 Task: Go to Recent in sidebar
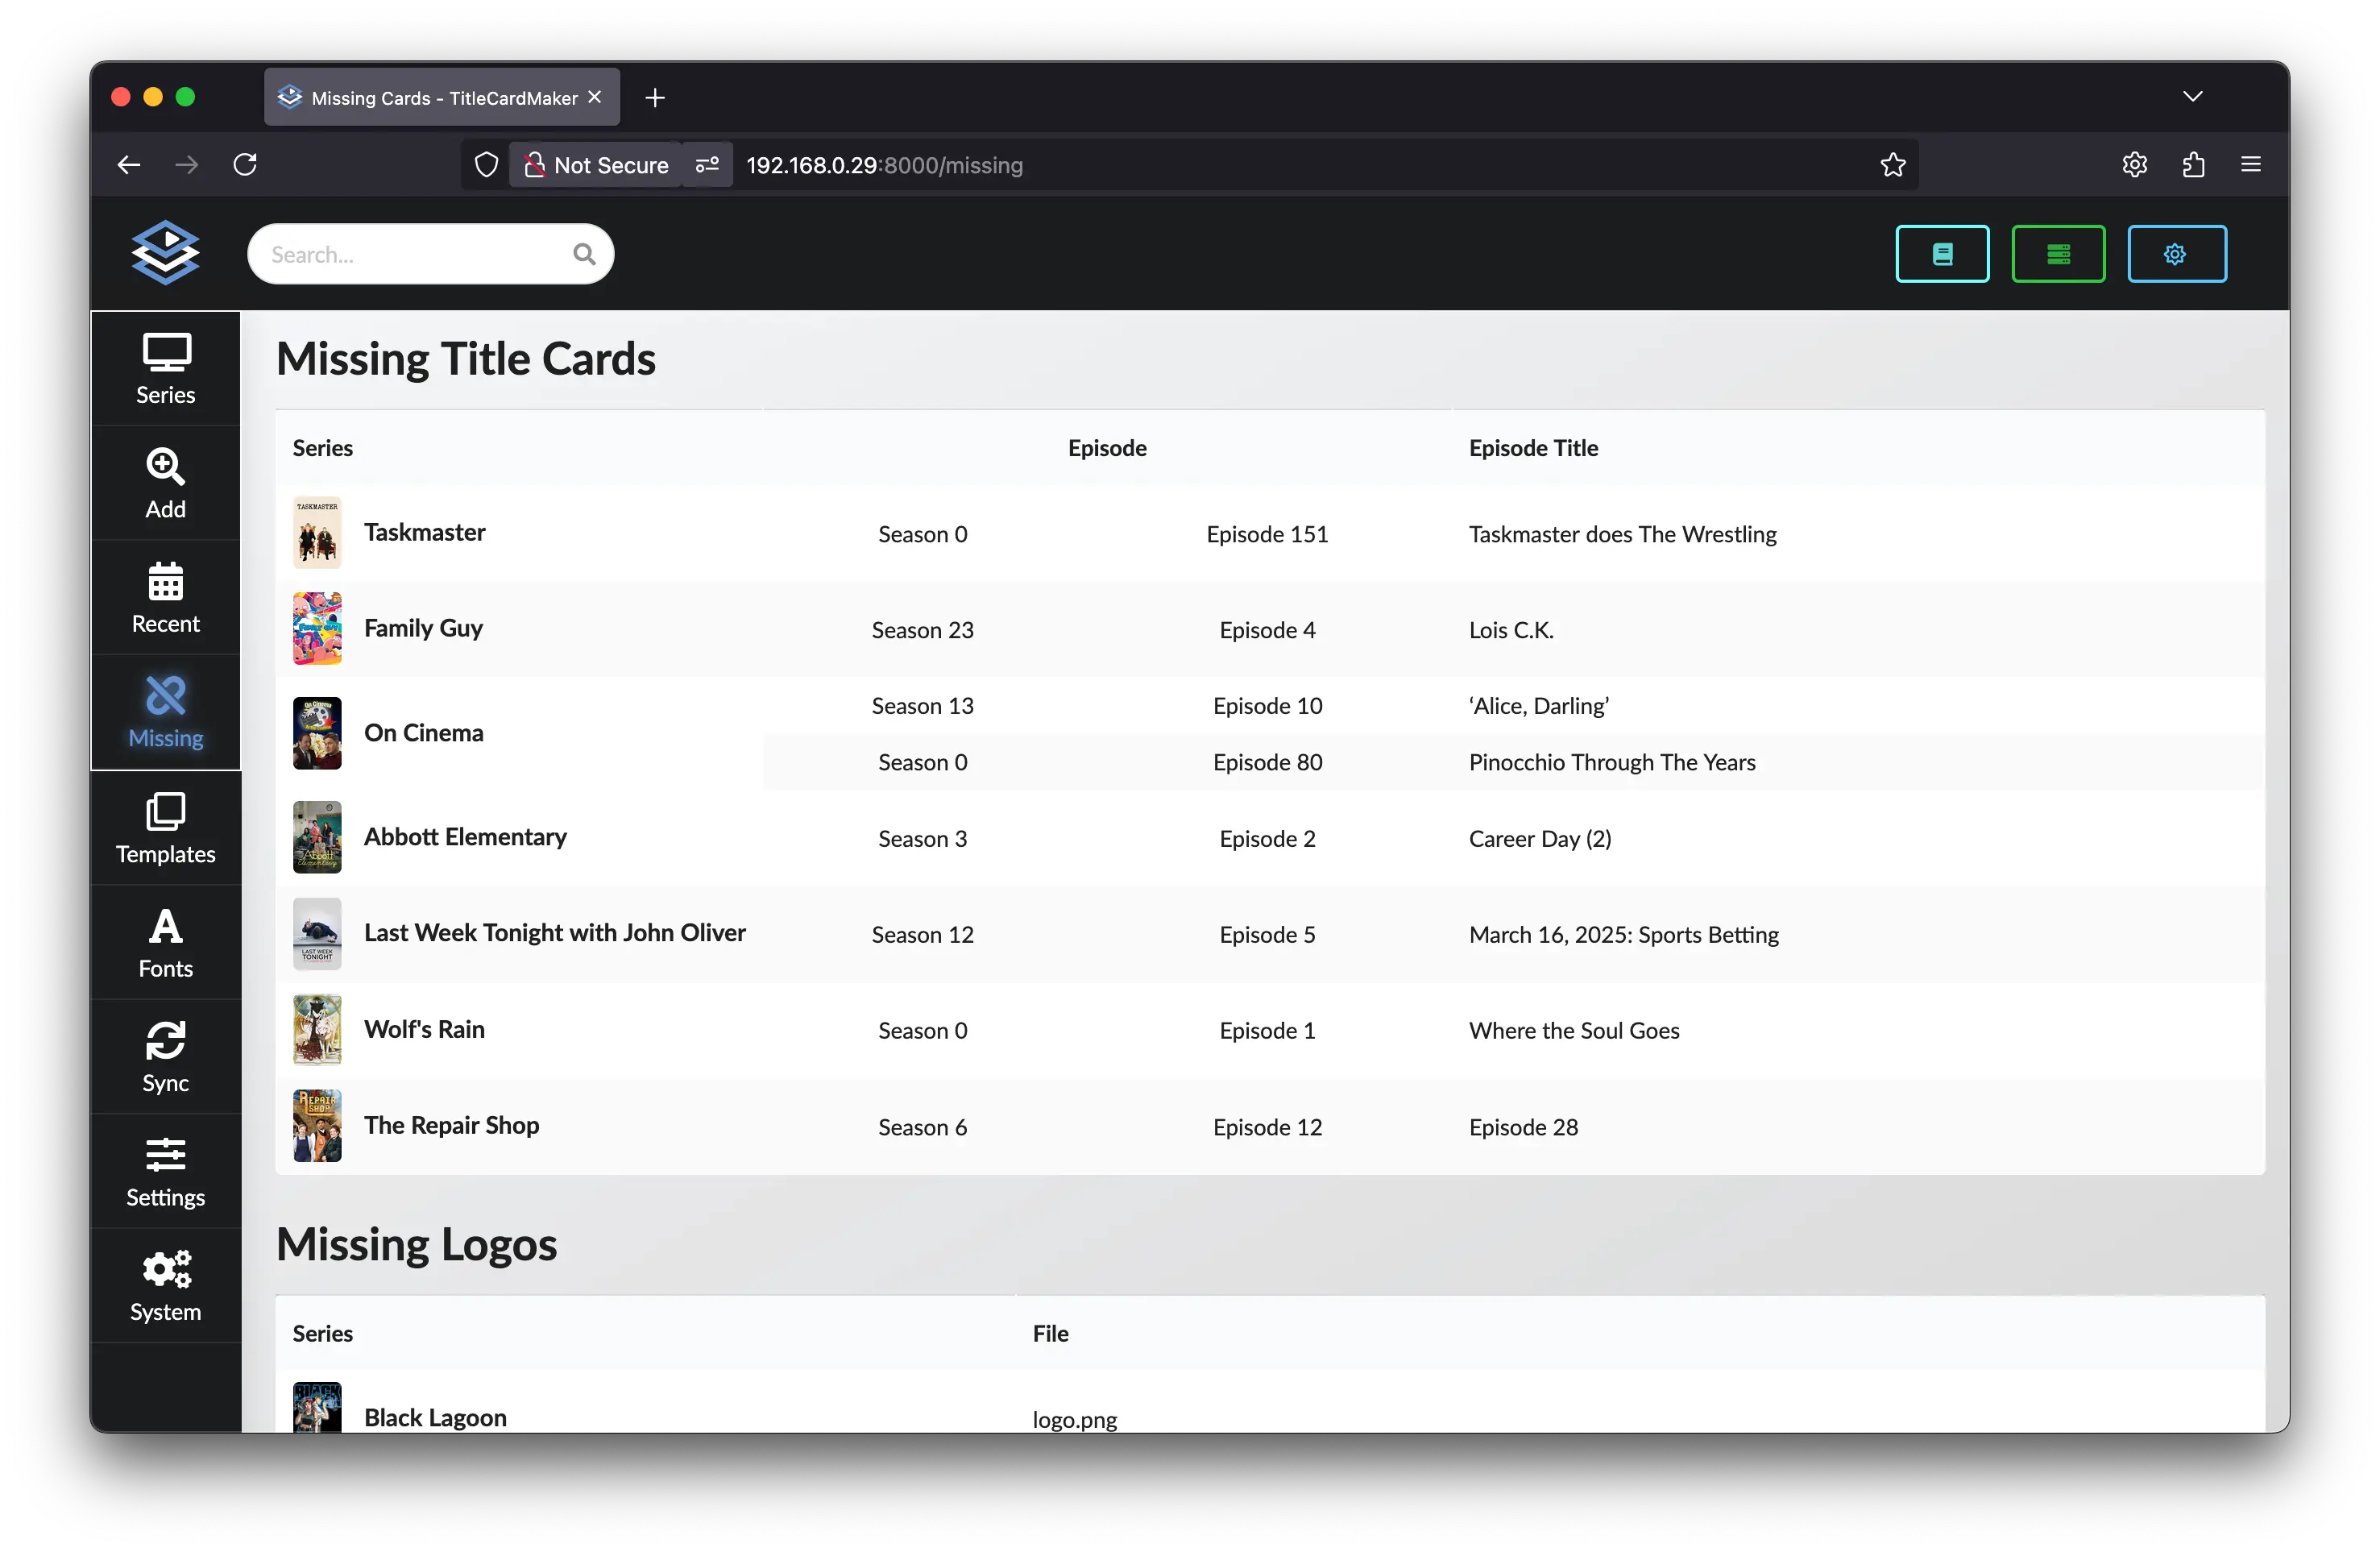point(165,598)
